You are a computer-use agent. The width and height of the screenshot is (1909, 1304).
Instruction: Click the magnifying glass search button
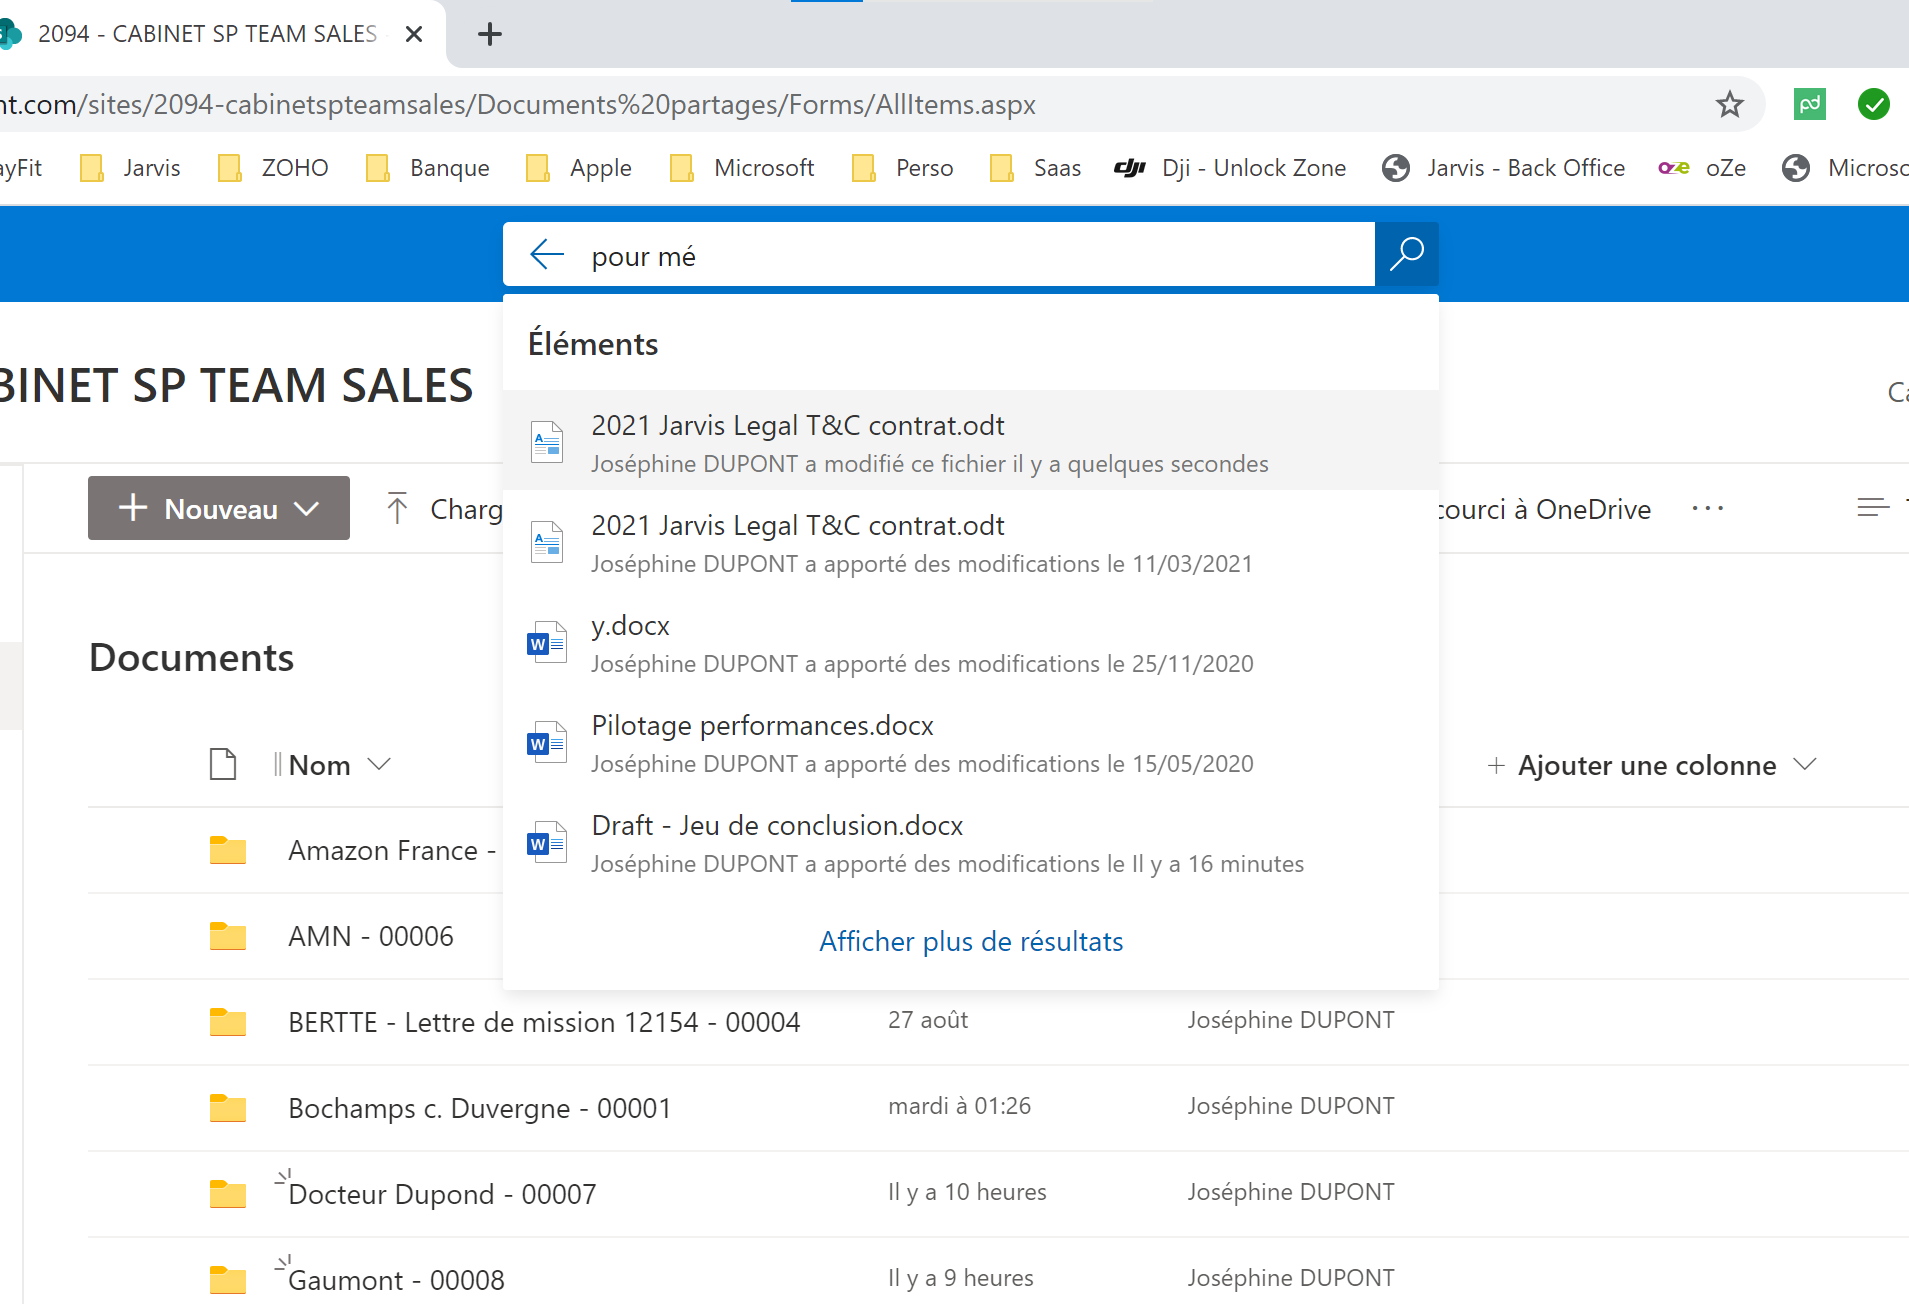1406,254
